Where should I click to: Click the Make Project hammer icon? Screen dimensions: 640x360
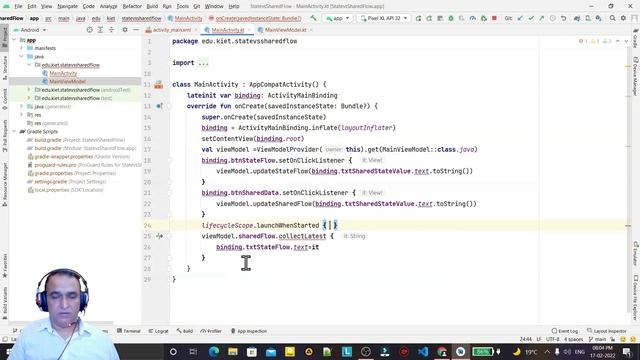(x=313, y=18)
